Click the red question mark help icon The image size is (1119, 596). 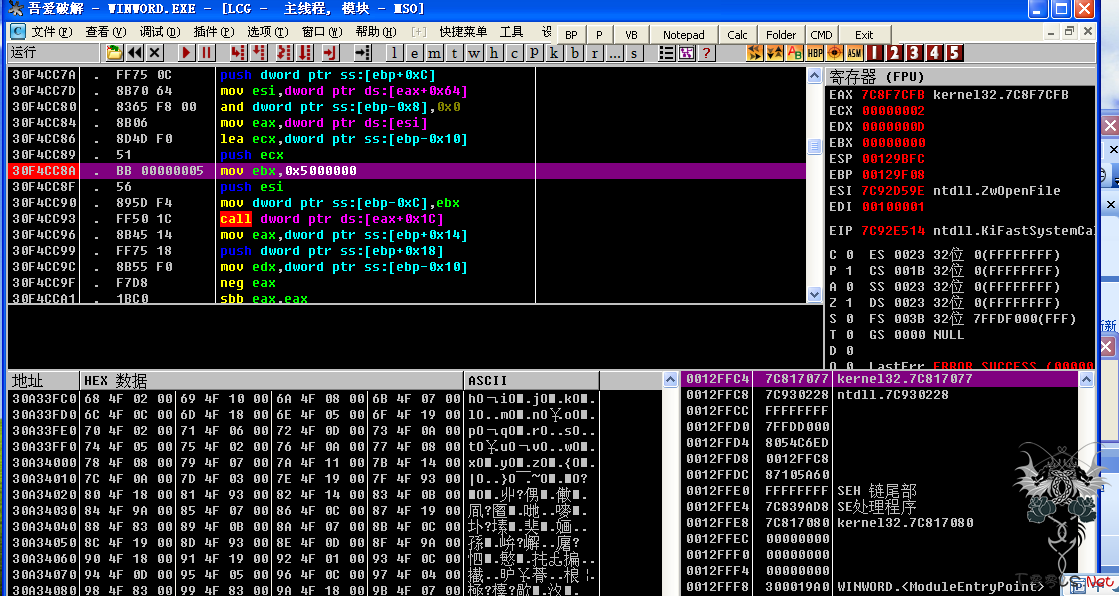click(x=707, y=53)
